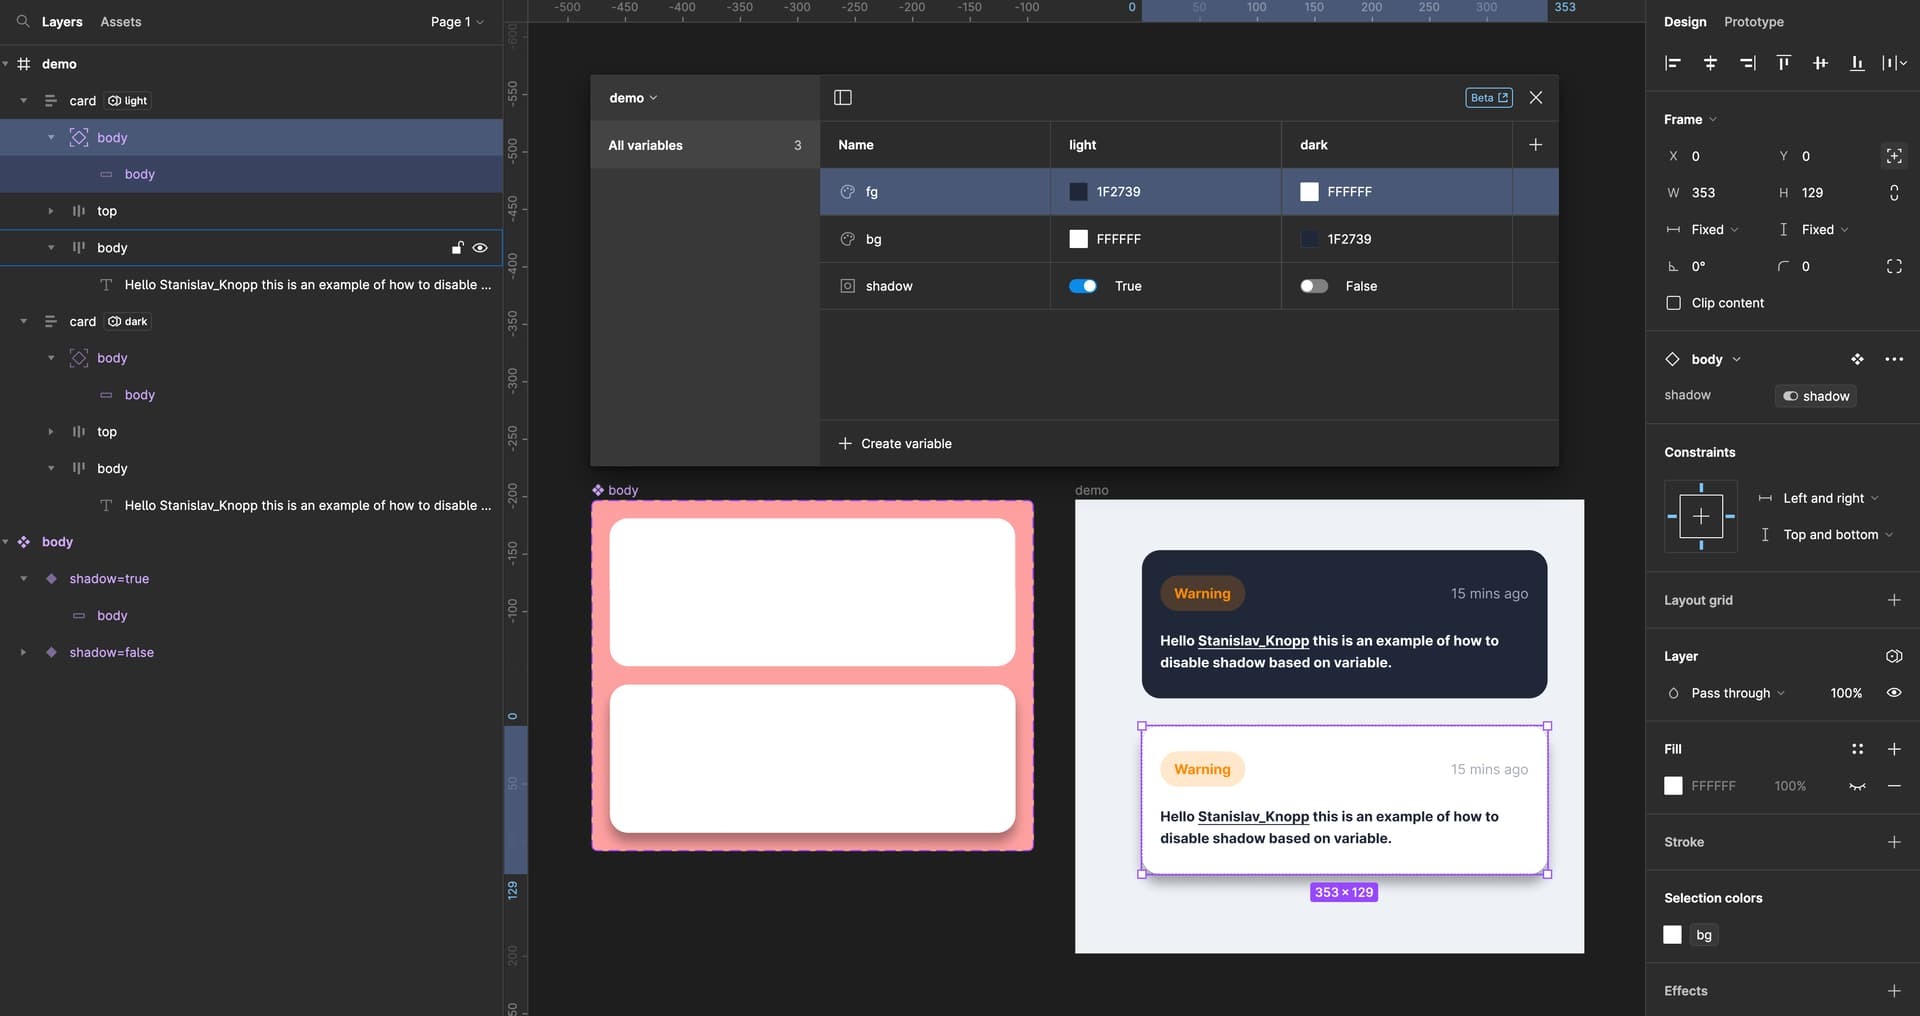
Task: Select the Design tab
Action: (x=1685, y=21)
